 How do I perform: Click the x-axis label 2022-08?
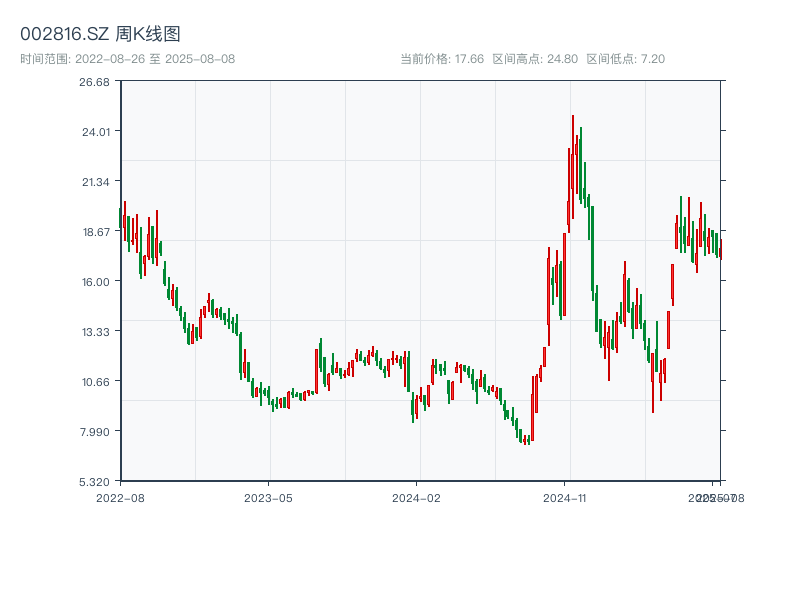click(120, 498)
